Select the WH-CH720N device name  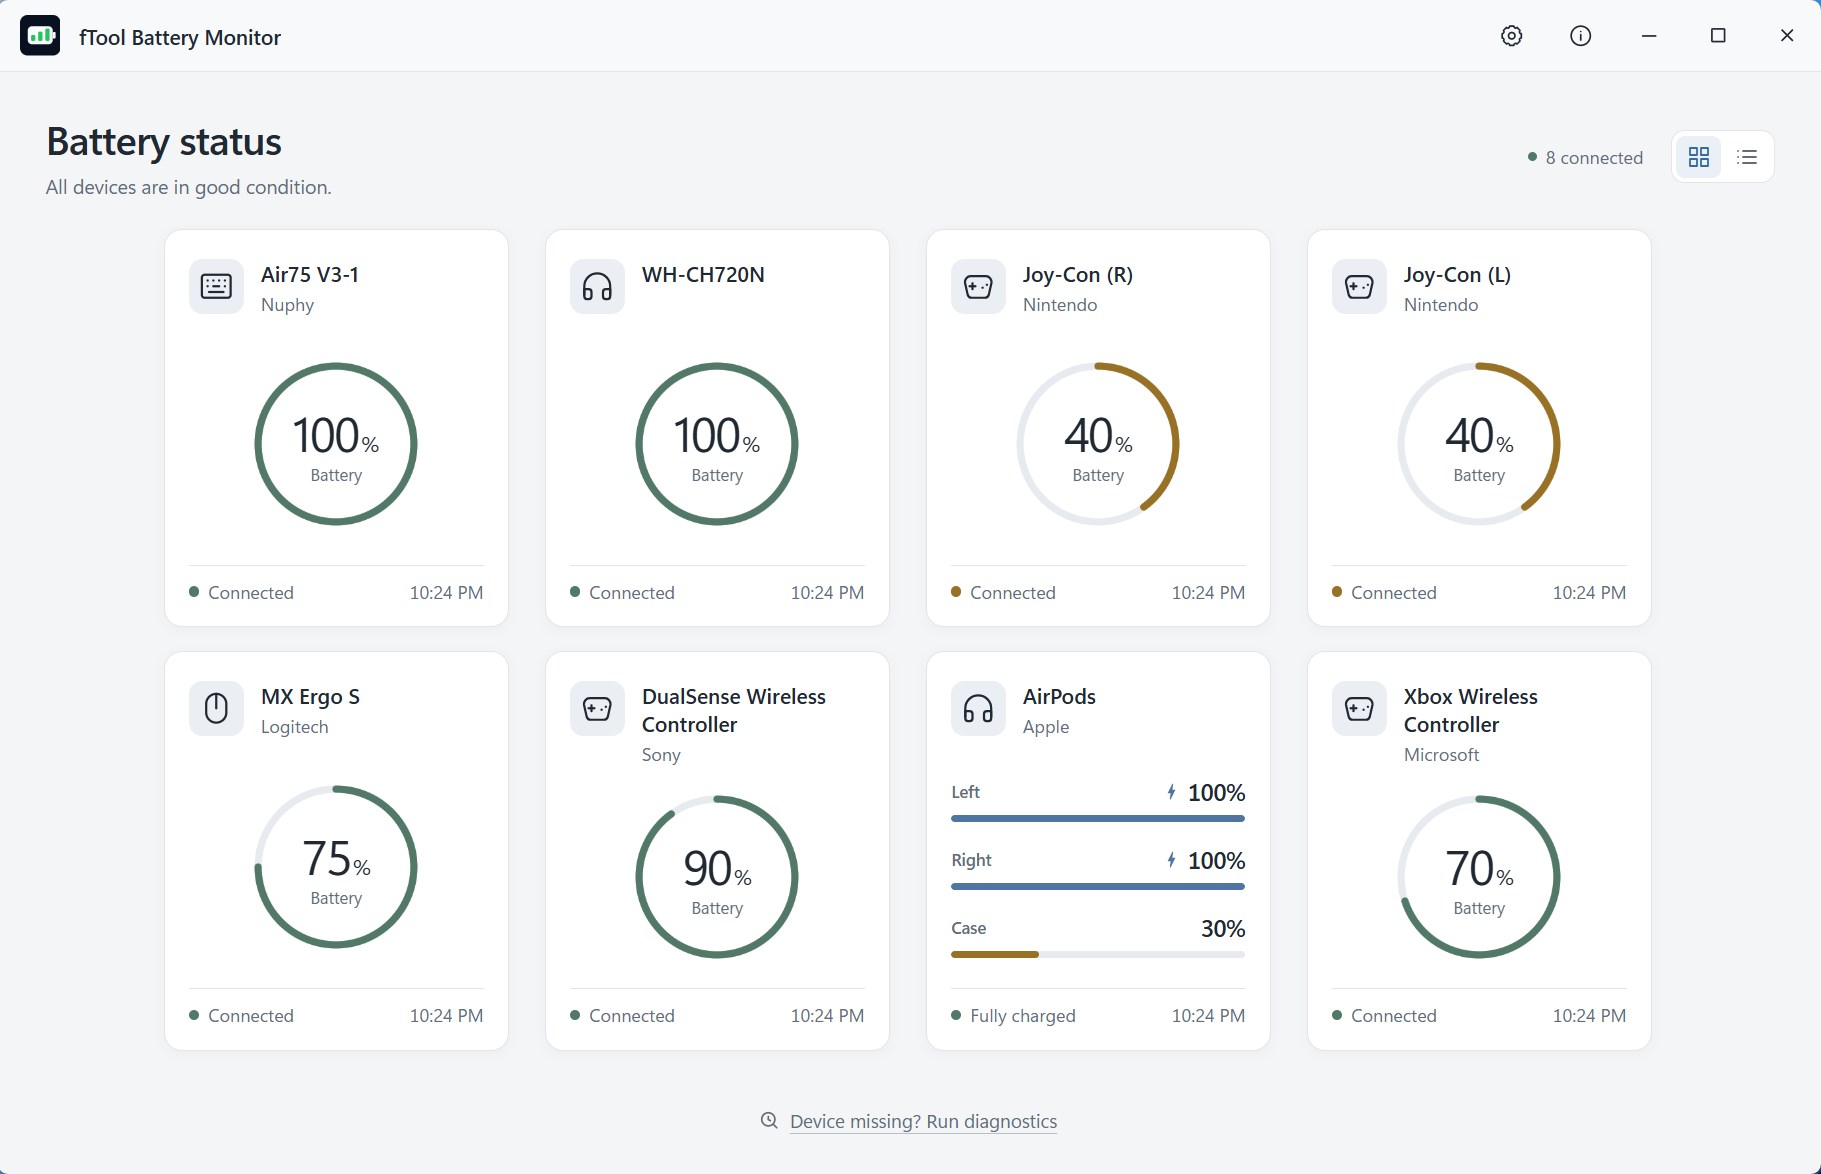point(703,275)
